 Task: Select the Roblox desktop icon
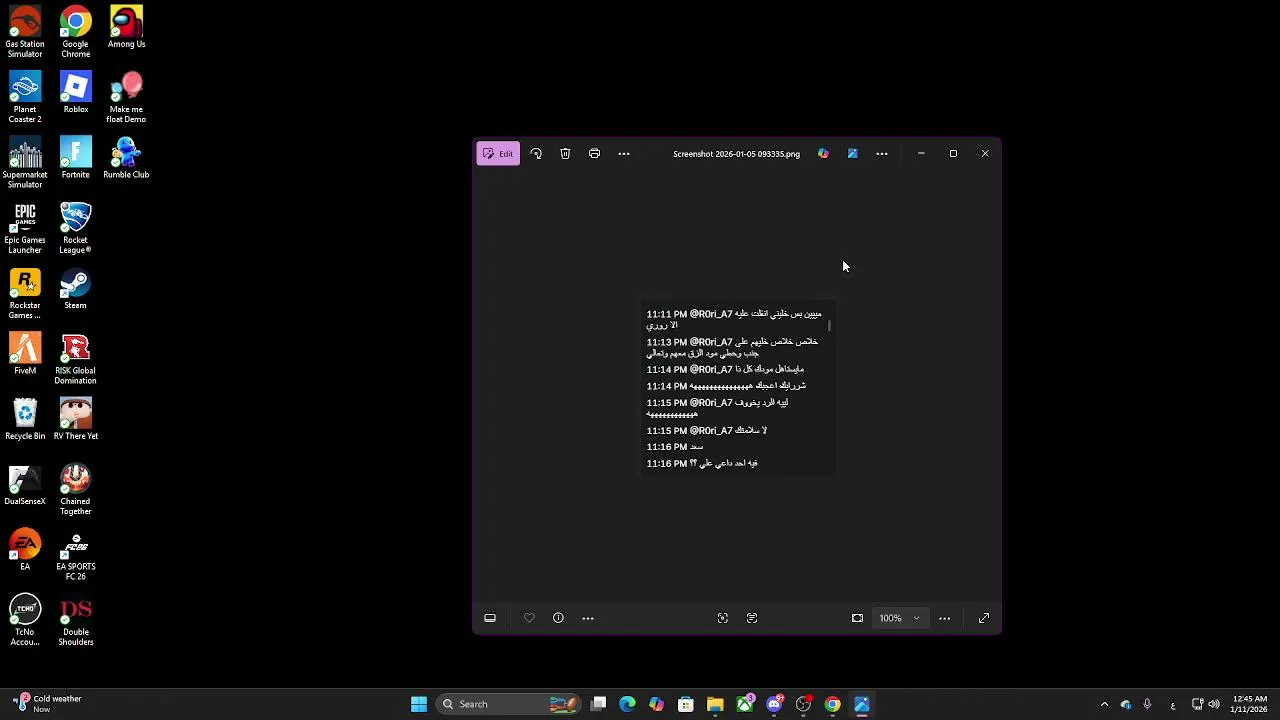75,93
